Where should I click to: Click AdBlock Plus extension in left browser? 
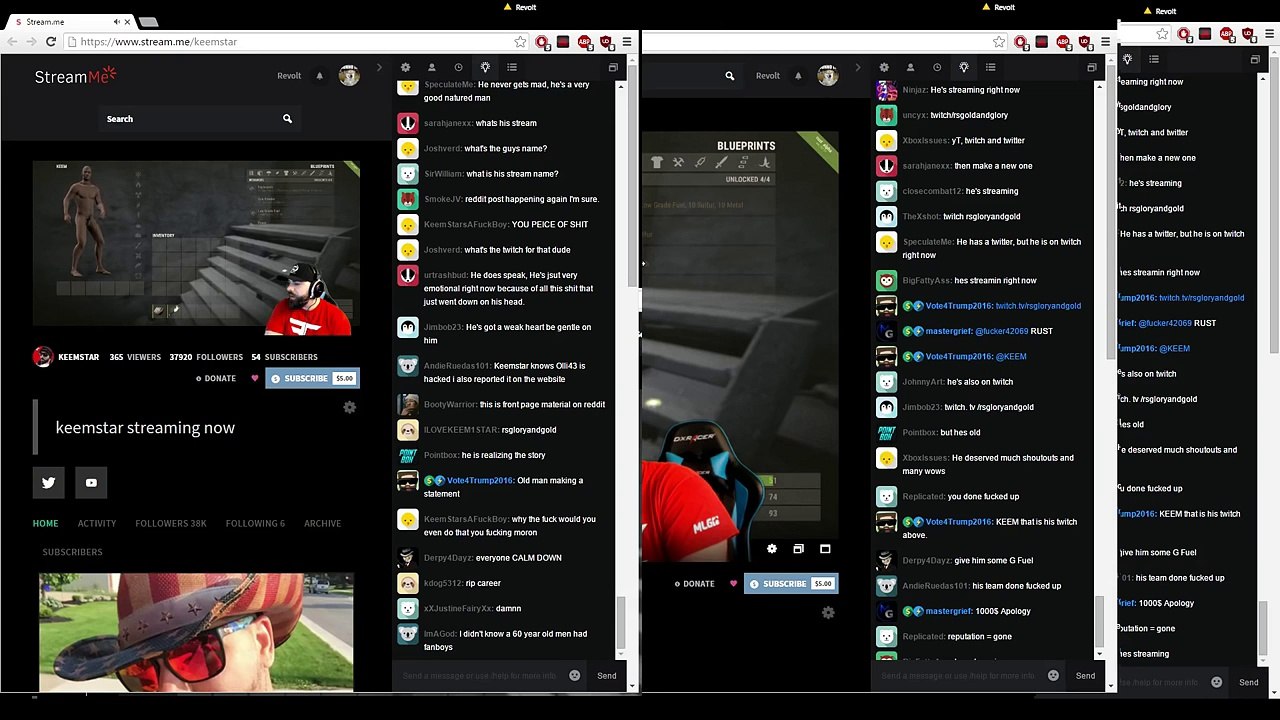(x=585, y=42)
